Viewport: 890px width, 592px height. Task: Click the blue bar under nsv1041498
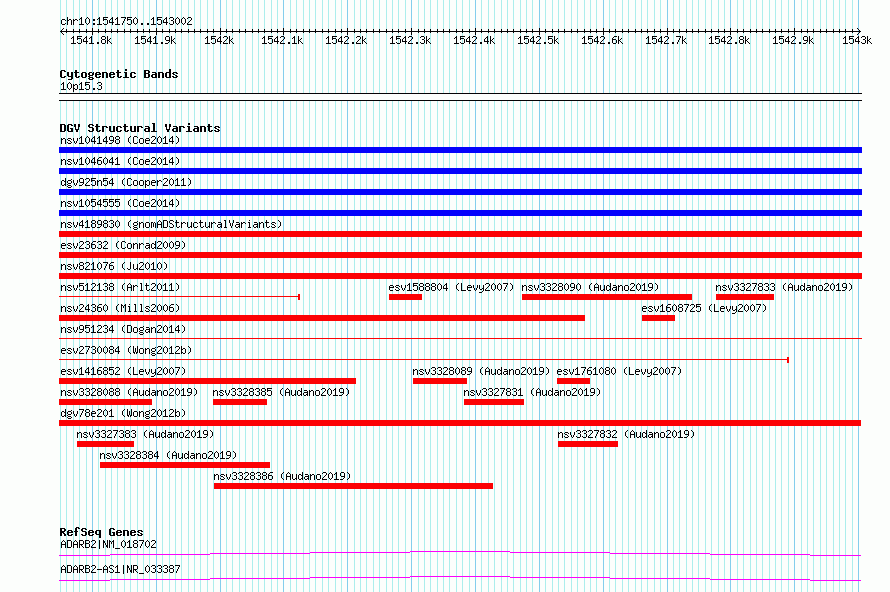pyautogui.click(x=460, y=150)
